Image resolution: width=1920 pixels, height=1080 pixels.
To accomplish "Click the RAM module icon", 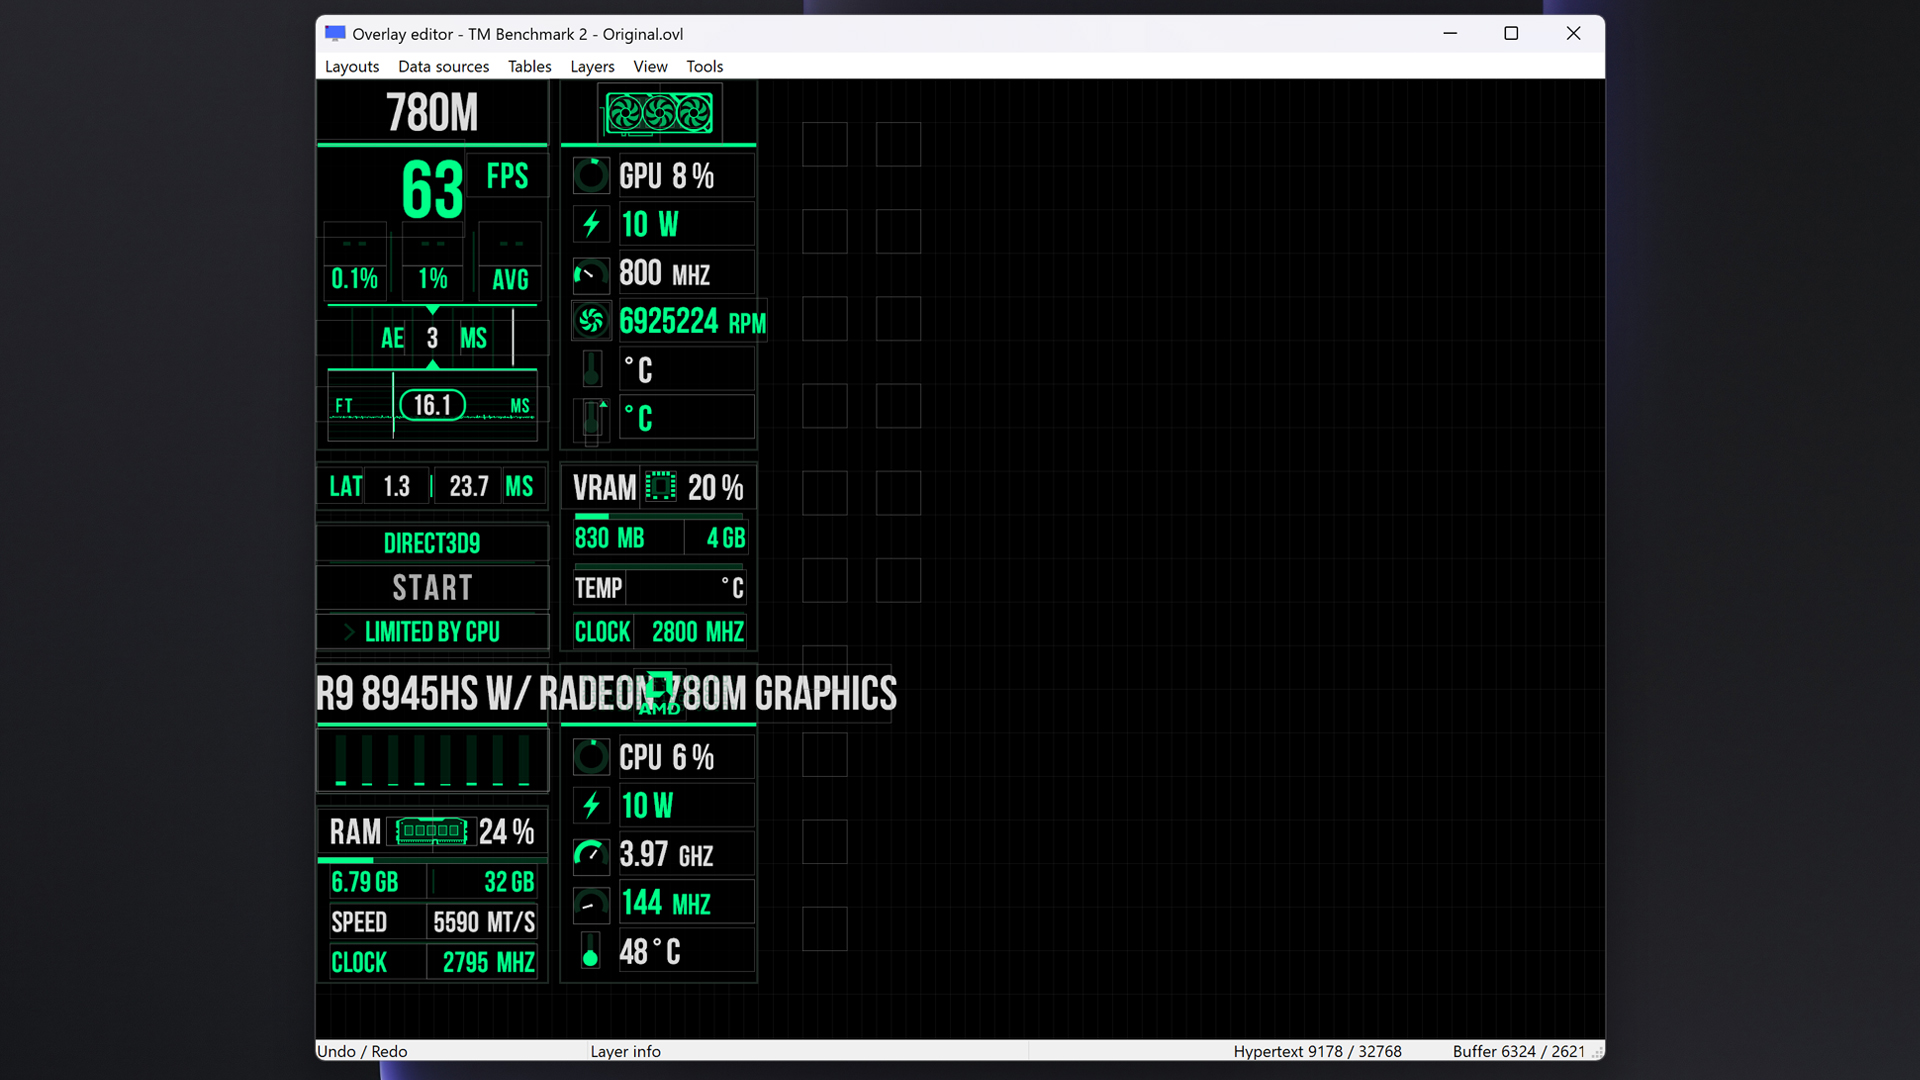I will pos(431,831).
